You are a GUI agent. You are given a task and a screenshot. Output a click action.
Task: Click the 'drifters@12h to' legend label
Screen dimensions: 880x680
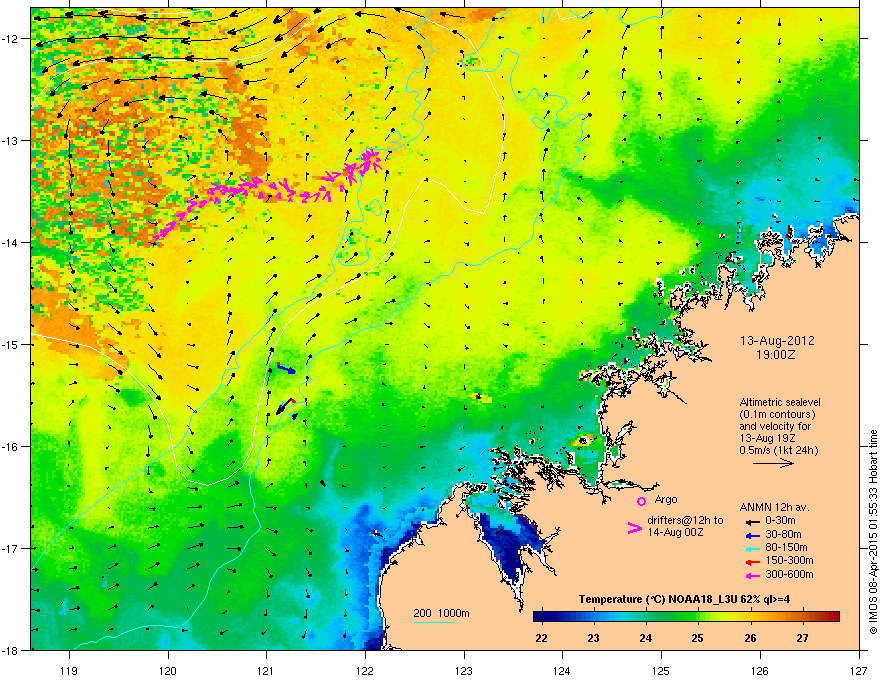click(x=685, y=521)
